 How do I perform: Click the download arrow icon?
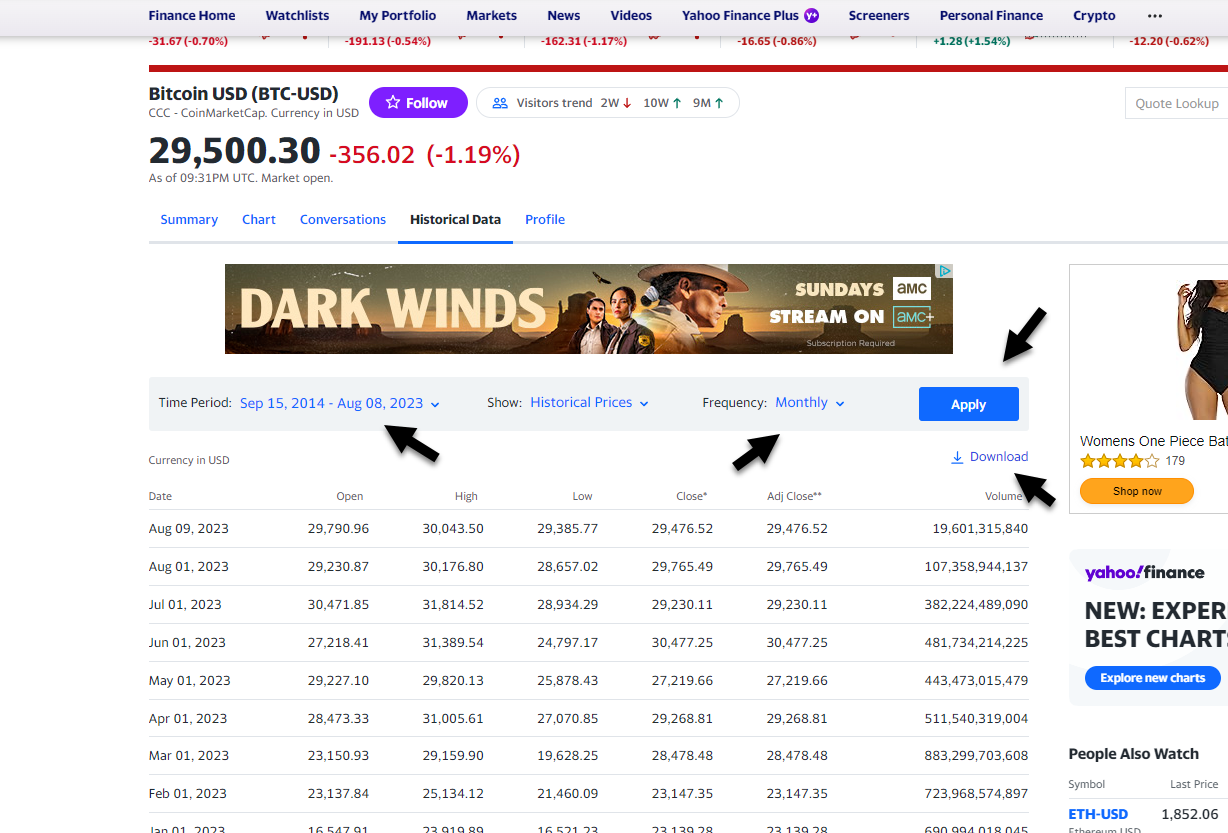pos(957,457)
